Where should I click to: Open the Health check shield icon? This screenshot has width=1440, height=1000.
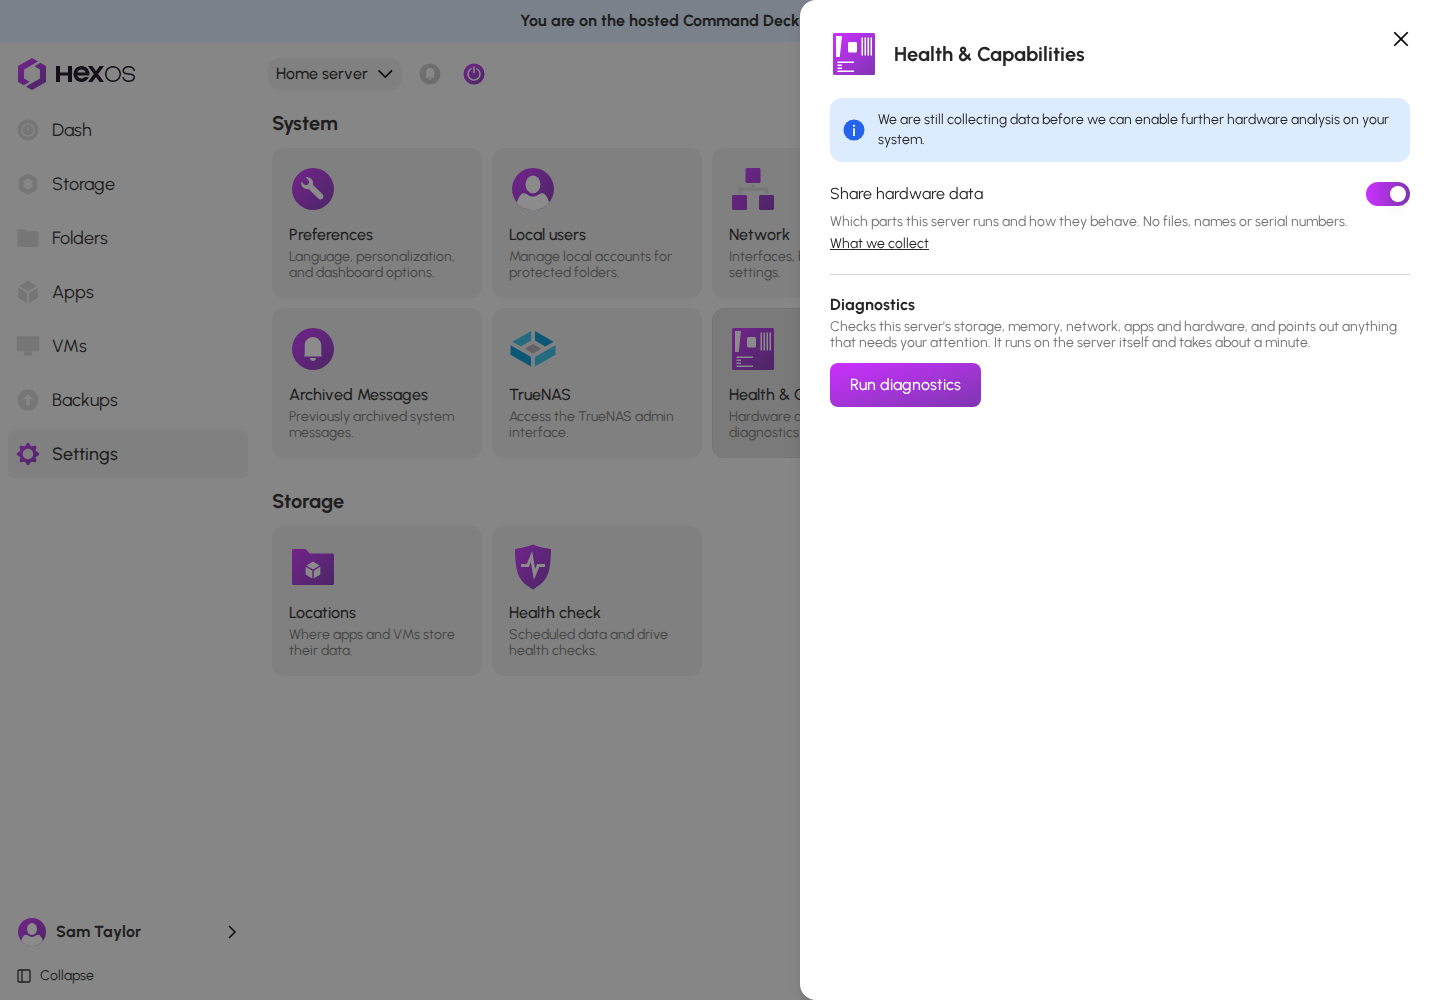click(x=533, y=567)
